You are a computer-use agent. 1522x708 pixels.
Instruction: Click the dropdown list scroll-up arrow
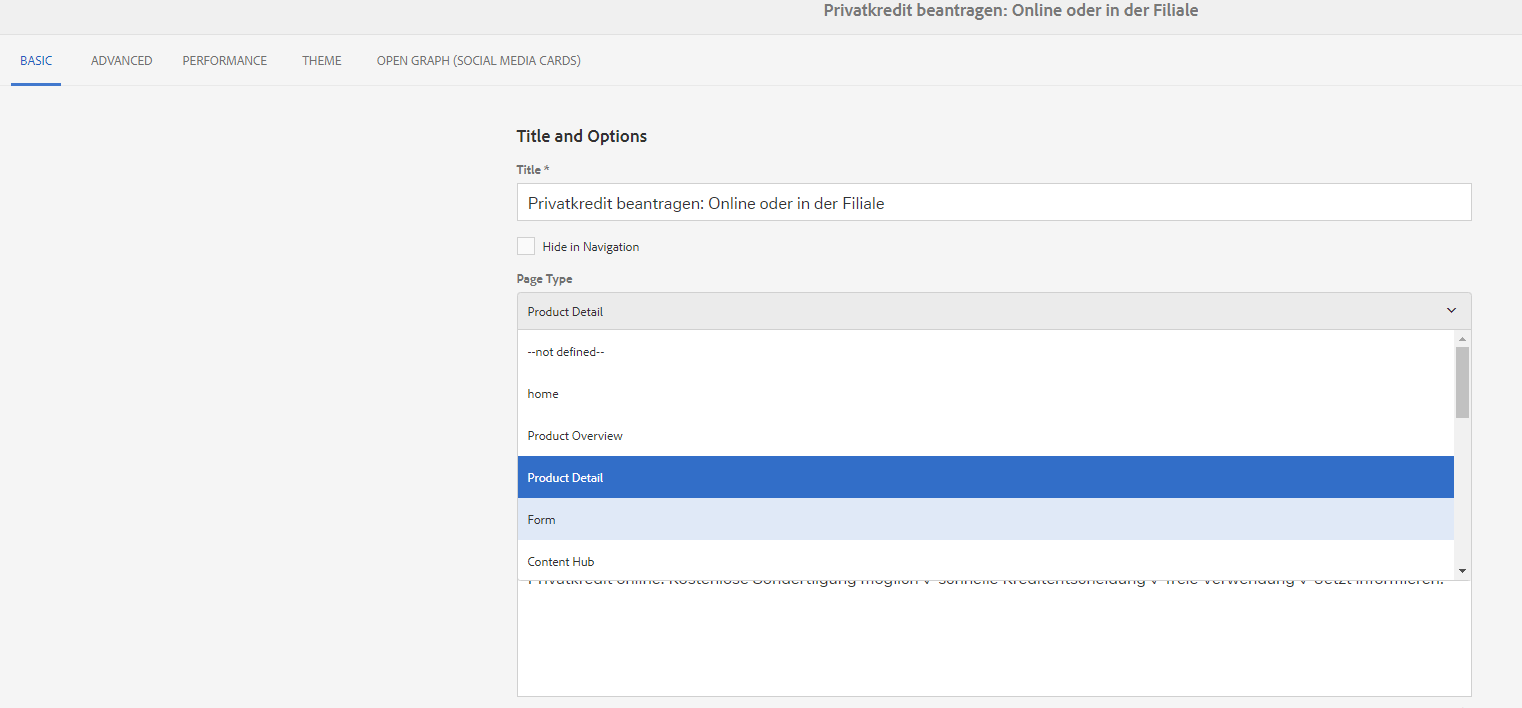pyautogui.click(x=1462, y=340)
